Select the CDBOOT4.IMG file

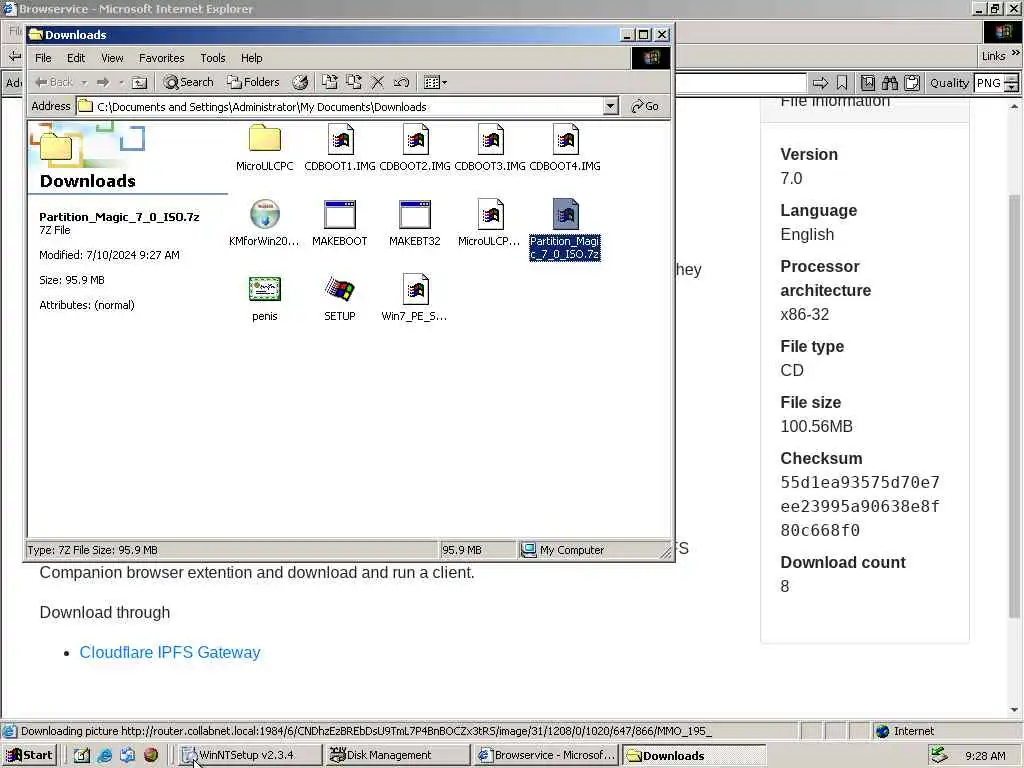pos(565,148)
